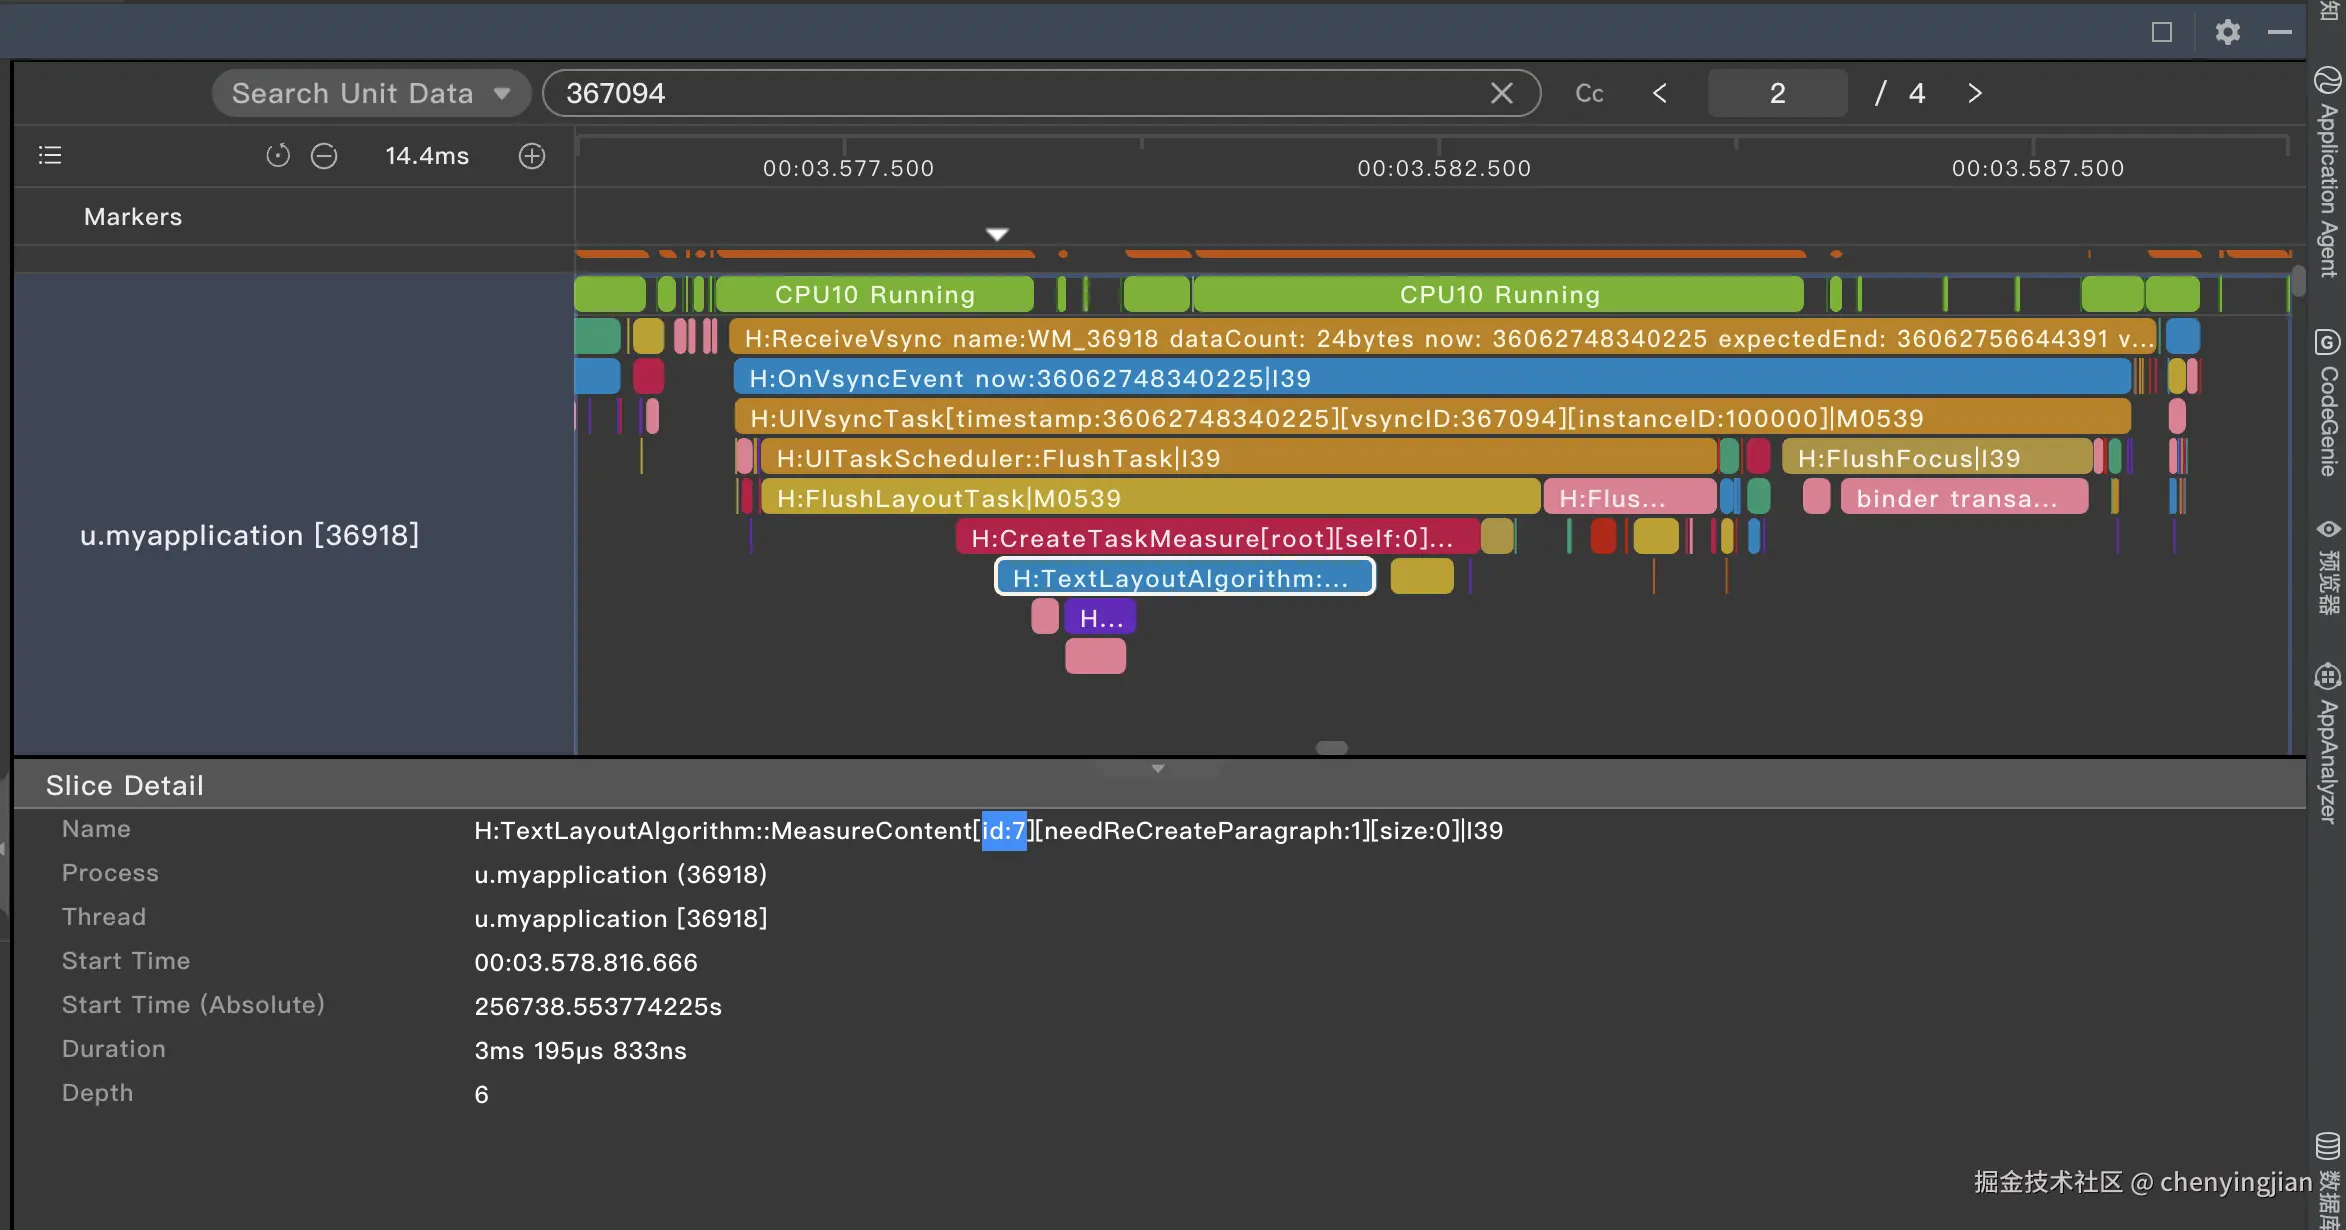
Task: Click the horizontal scrollbar thumb under the timeline
Action: pos(1331,748)
